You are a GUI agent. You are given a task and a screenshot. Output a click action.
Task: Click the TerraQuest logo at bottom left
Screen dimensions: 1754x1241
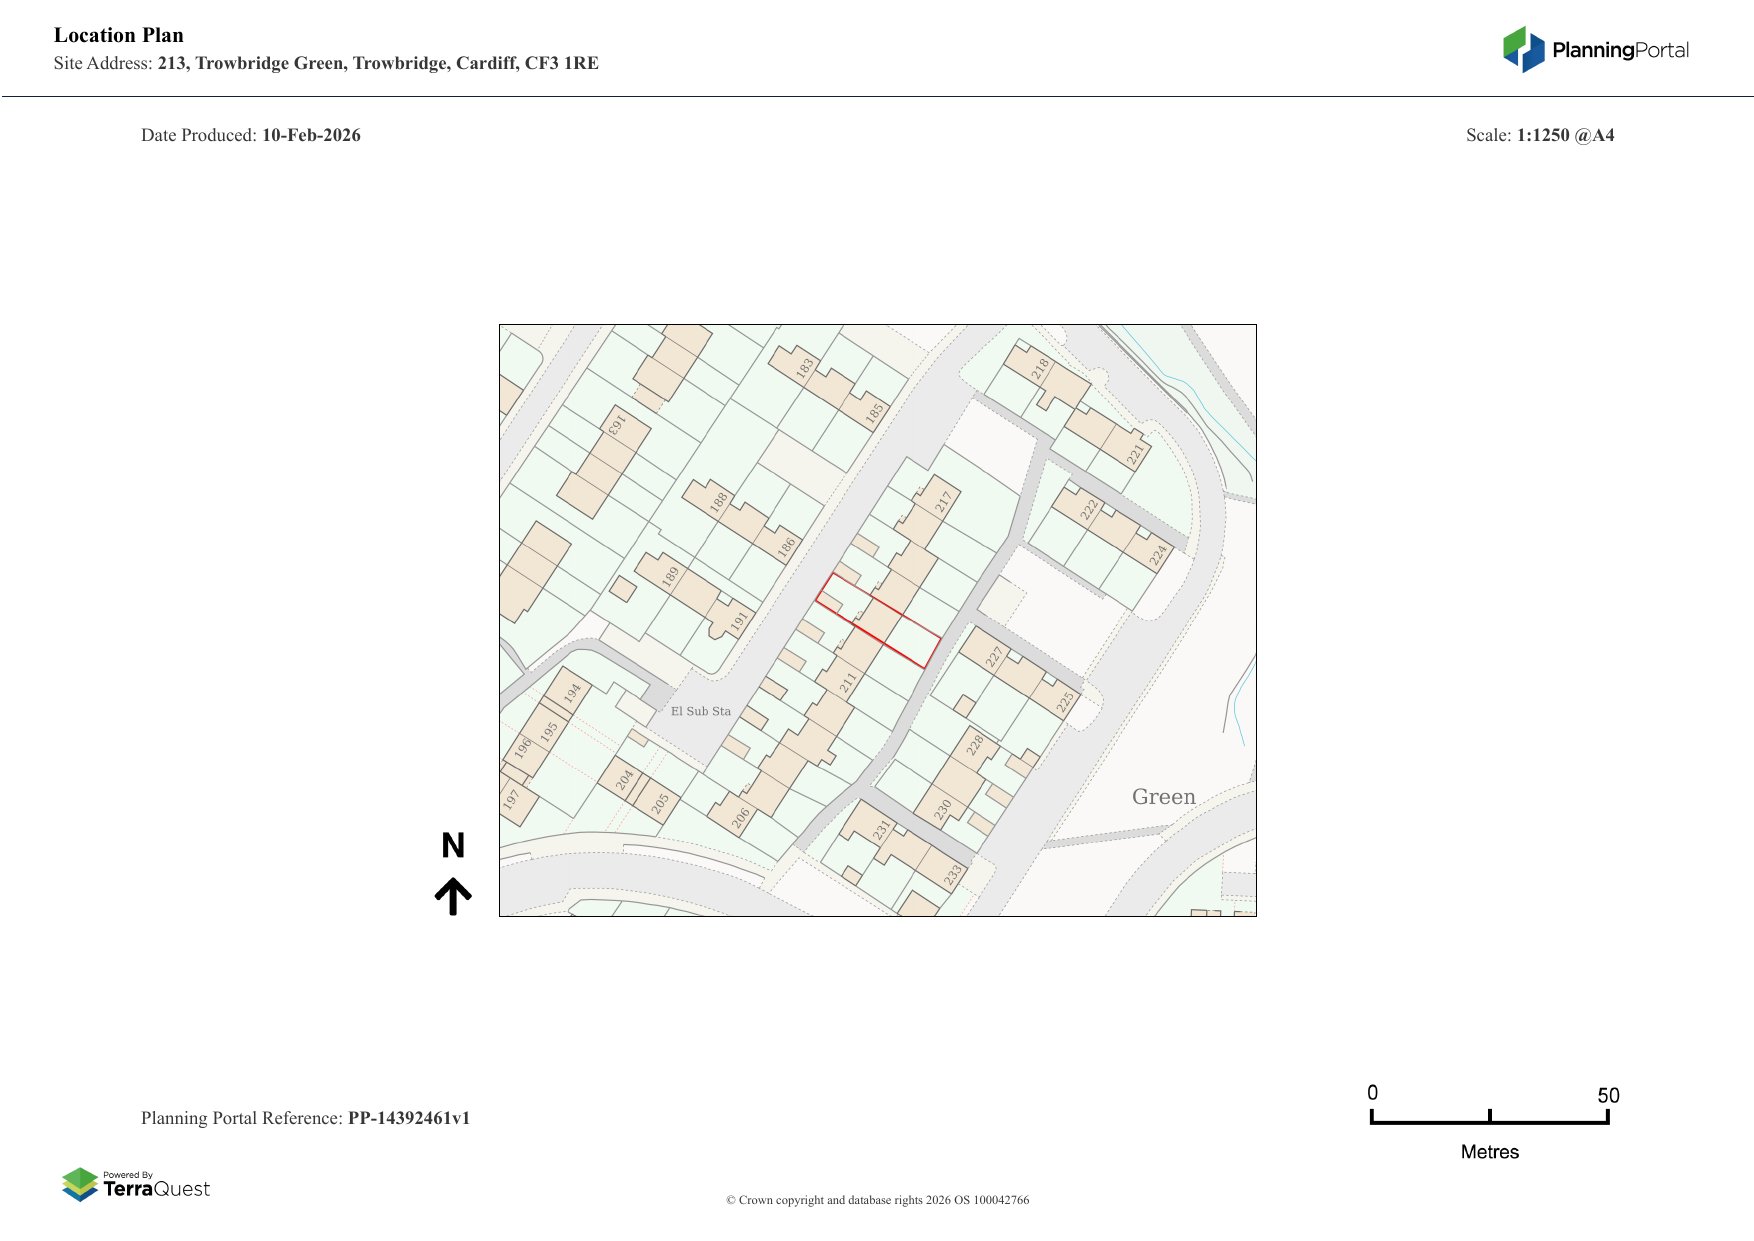136,1184
